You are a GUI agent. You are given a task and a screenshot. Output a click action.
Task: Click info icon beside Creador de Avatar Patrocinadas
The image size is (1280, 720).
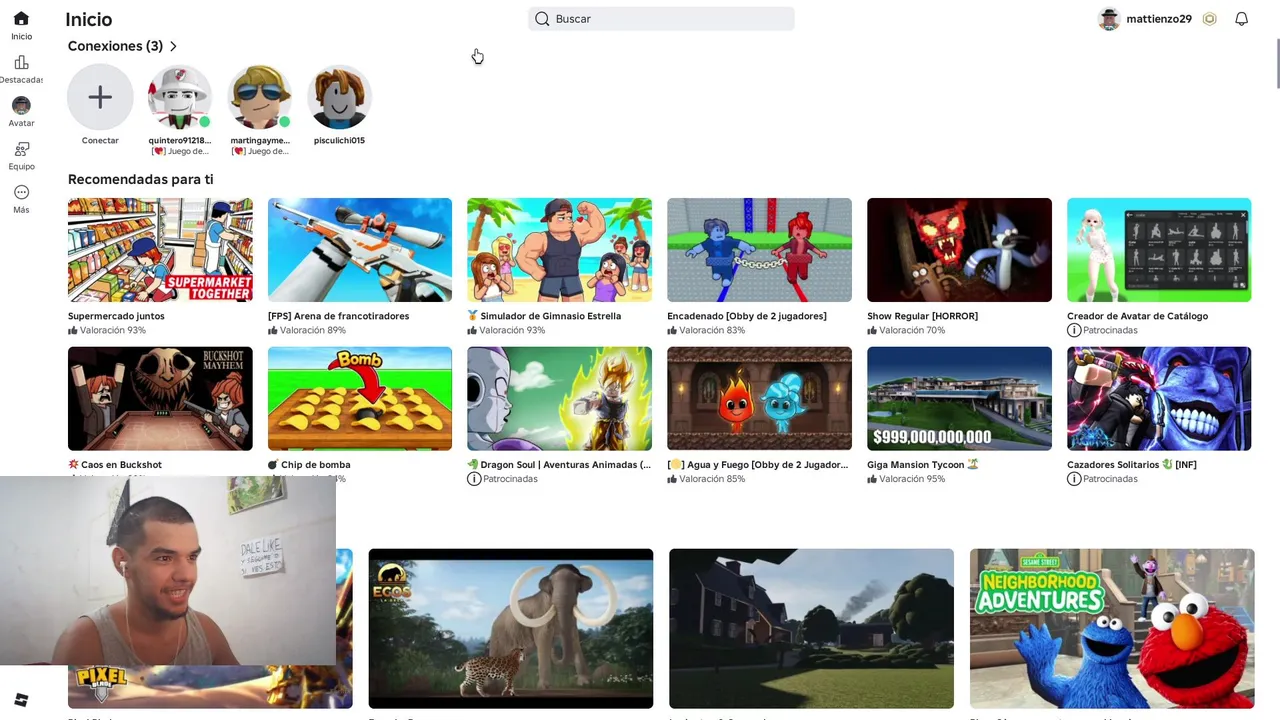click(x=1074, y=330)
